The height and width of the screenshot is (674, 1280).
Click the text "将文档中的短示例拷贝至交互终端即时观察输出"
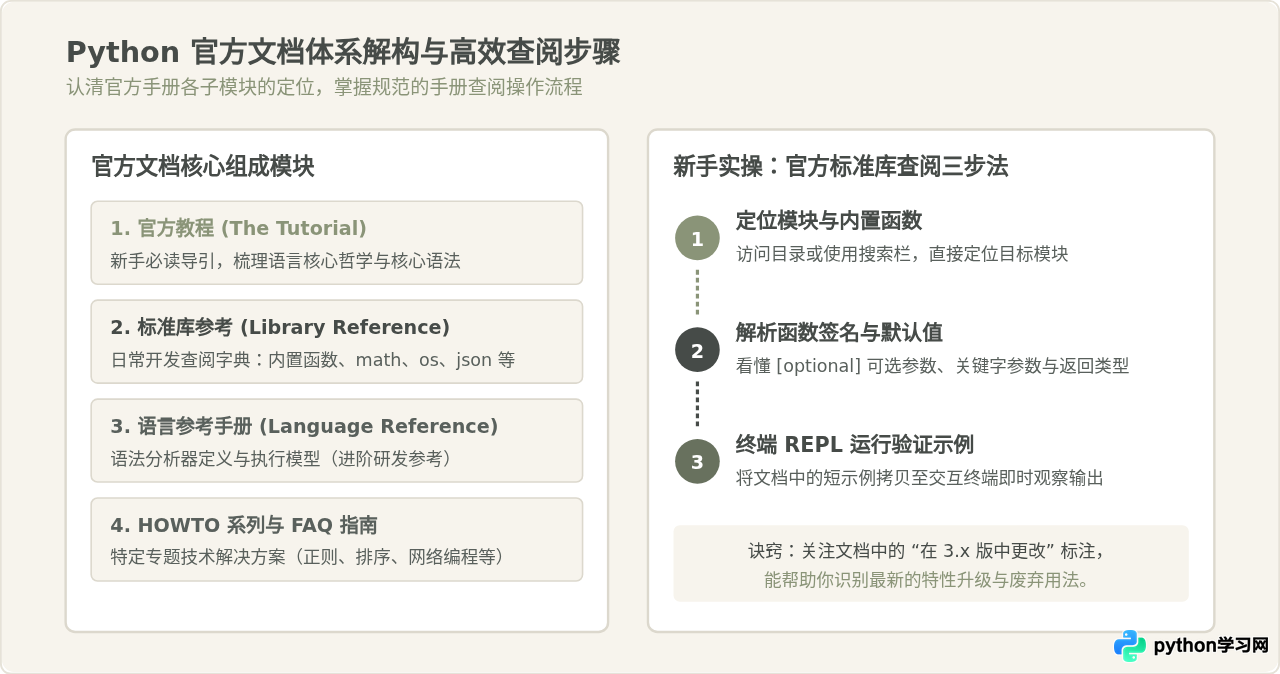pyautogui.click(x=919, y=478)
